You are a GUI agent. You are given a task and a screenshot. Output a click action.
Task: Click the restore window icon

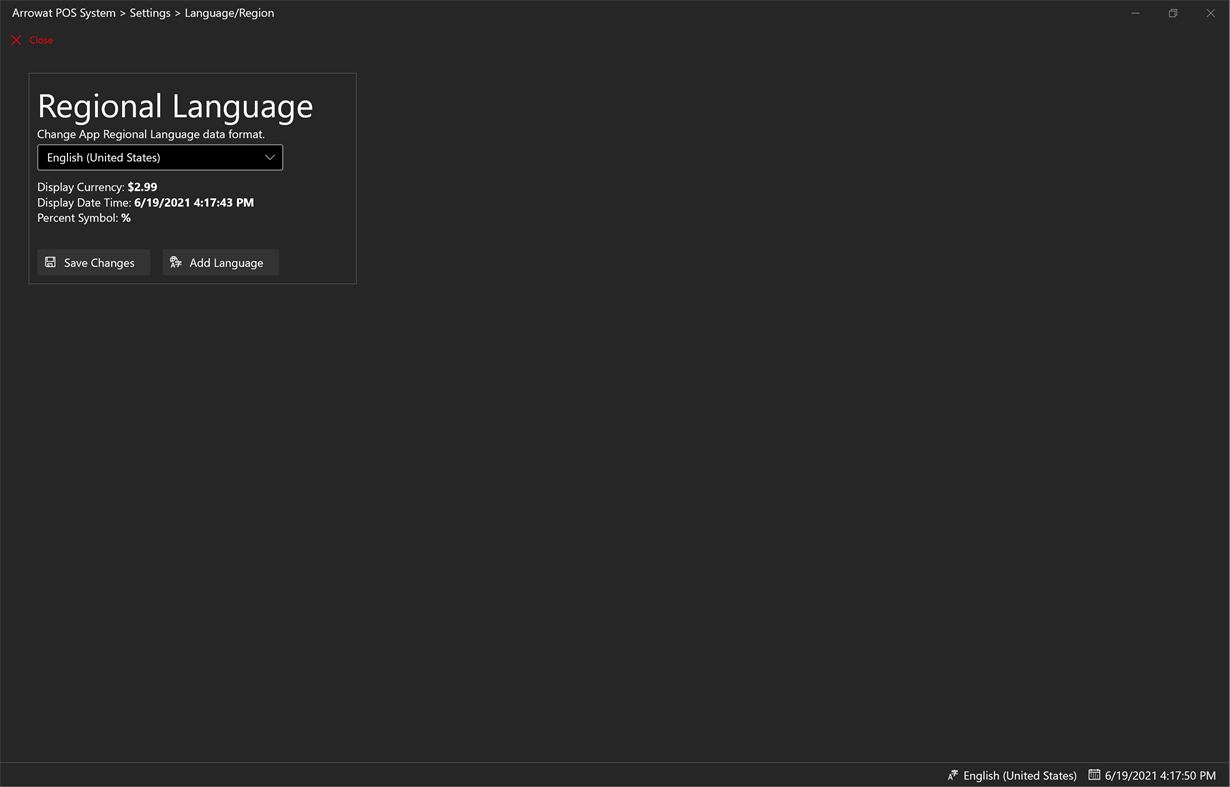click(x=1172, y=13)
